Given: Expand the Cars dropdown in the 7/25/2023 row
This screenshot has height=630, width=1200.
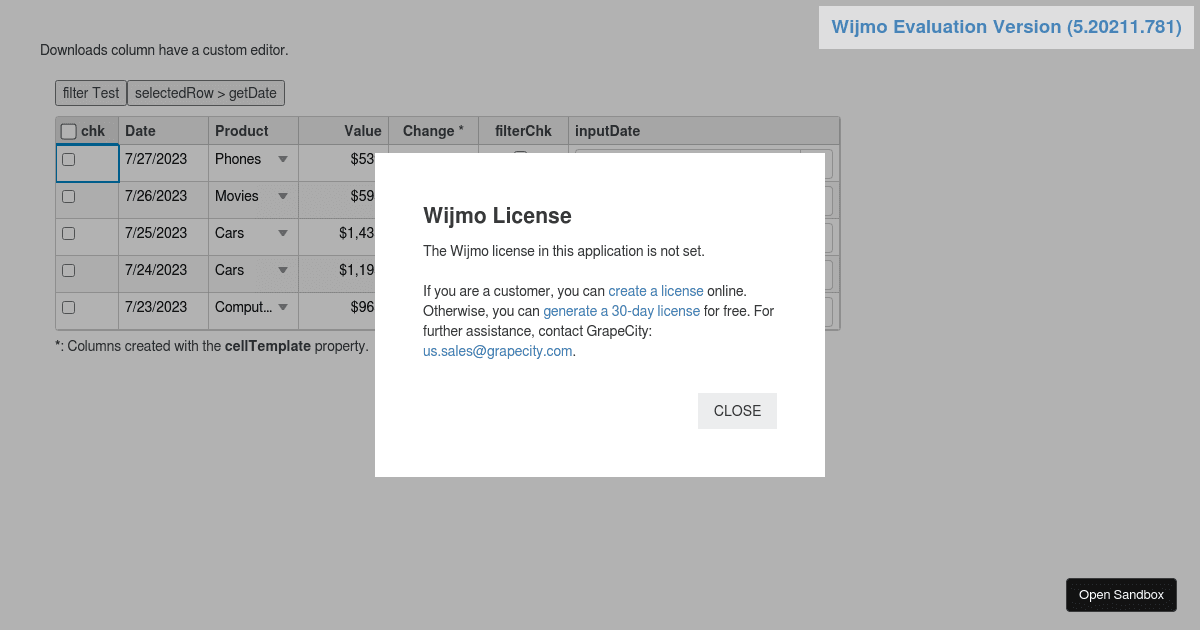Looking at the screenshot, I should coord(283,233).
